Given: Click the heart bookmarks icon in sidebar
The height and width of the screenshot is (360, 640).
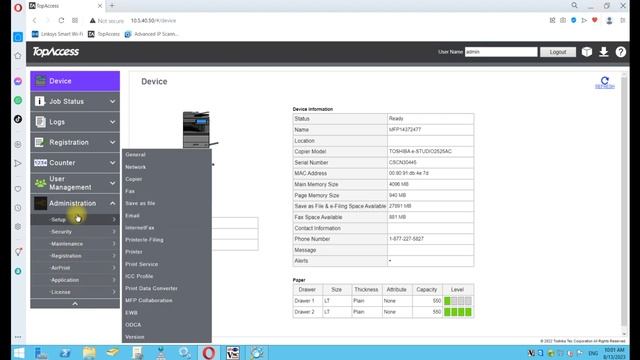Looking at the screenshot, I should pyautogui.click(x=18, y=189).
